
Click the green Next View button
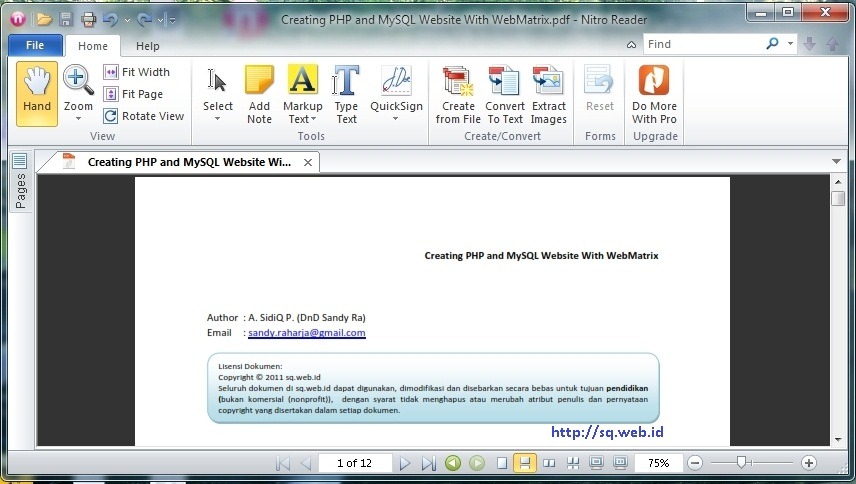pyautogui.click(x=477, y=463)
